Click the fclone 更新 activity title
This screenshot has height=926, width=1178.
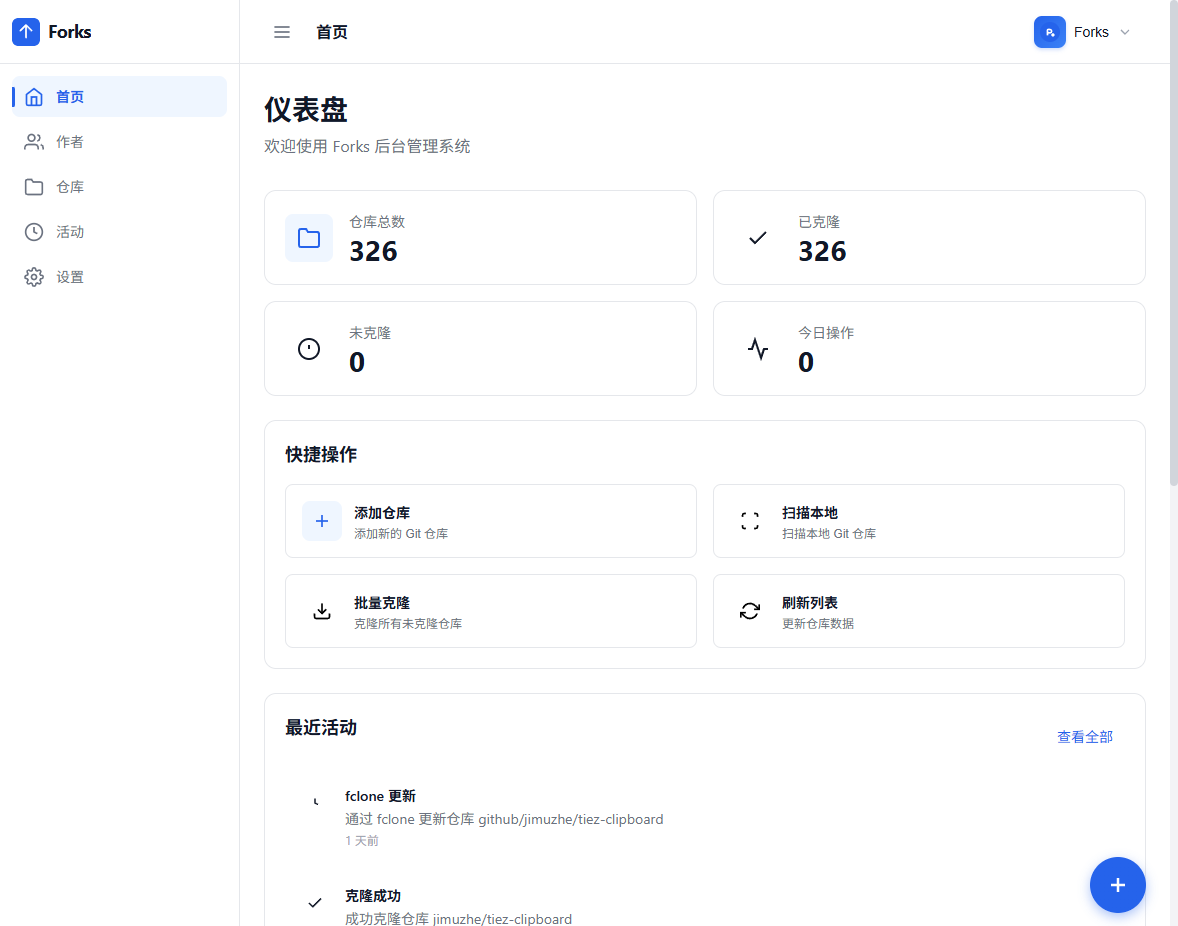coord(380,796)
